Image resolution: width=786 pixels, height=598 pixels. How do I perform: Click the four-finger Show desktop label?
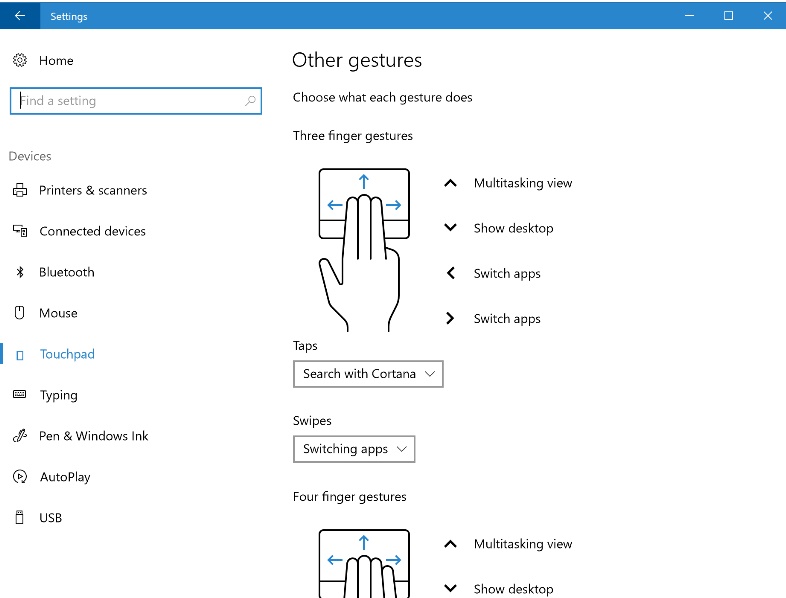(x=513, y=589)
